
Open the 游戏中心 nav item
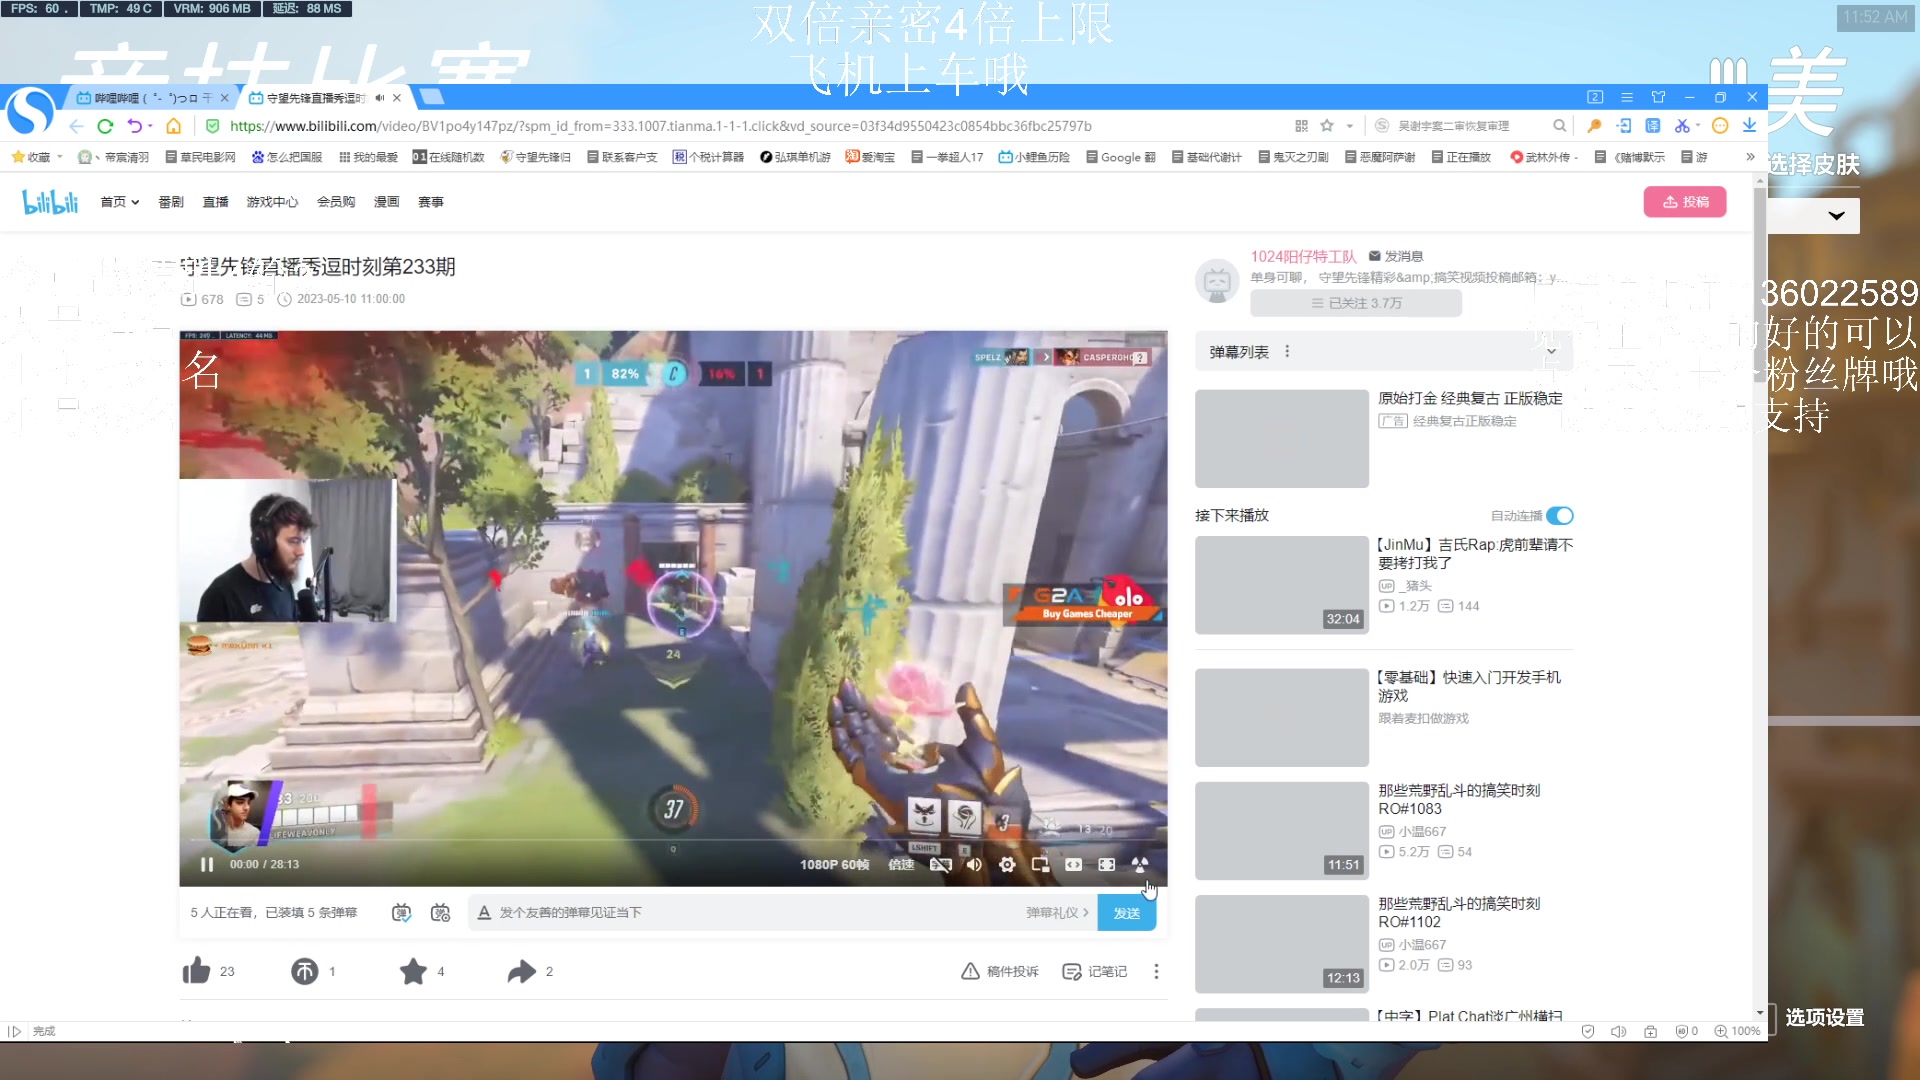(272, 202)
